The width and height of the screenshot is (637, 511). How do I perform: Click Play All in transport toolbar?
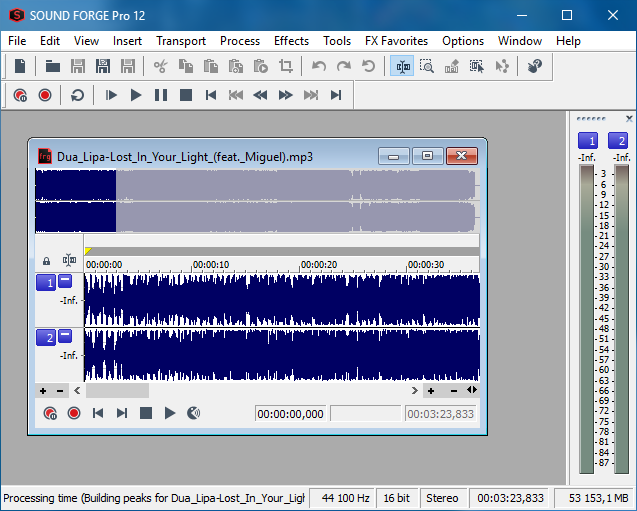coord(111,95)
